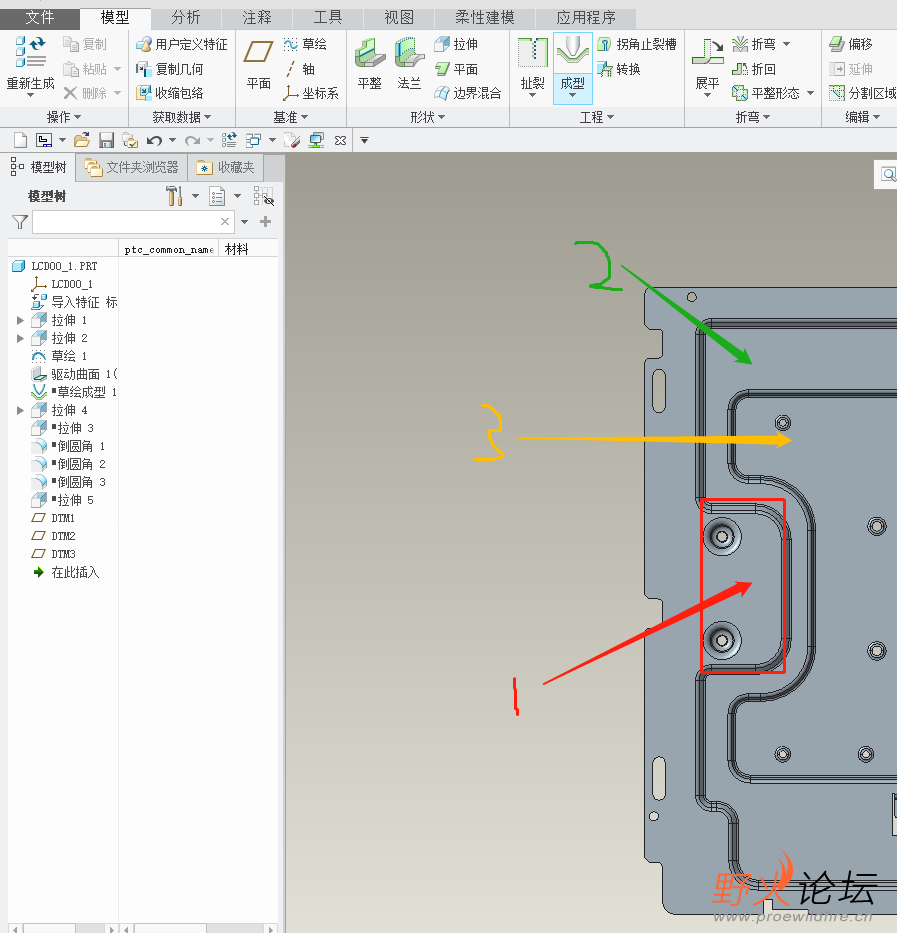The width and height of the screenshot is (897, 933).
Task: Create a 坐标系 coordinate system
Action: click(x=311, y=93)
